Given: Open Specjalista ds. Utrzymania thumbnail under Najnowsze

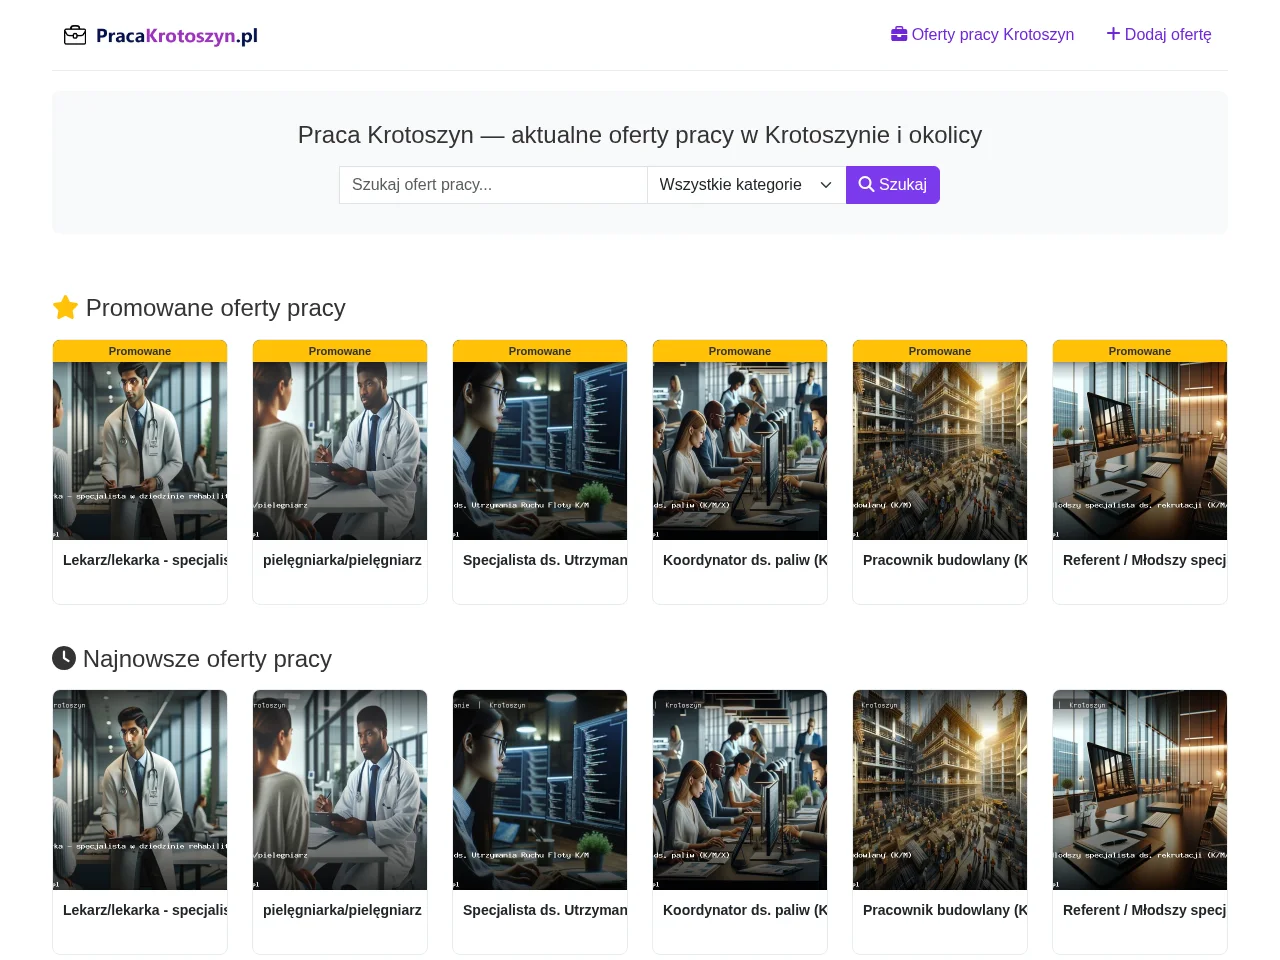Looking at the screenshot, I should 540,790.
